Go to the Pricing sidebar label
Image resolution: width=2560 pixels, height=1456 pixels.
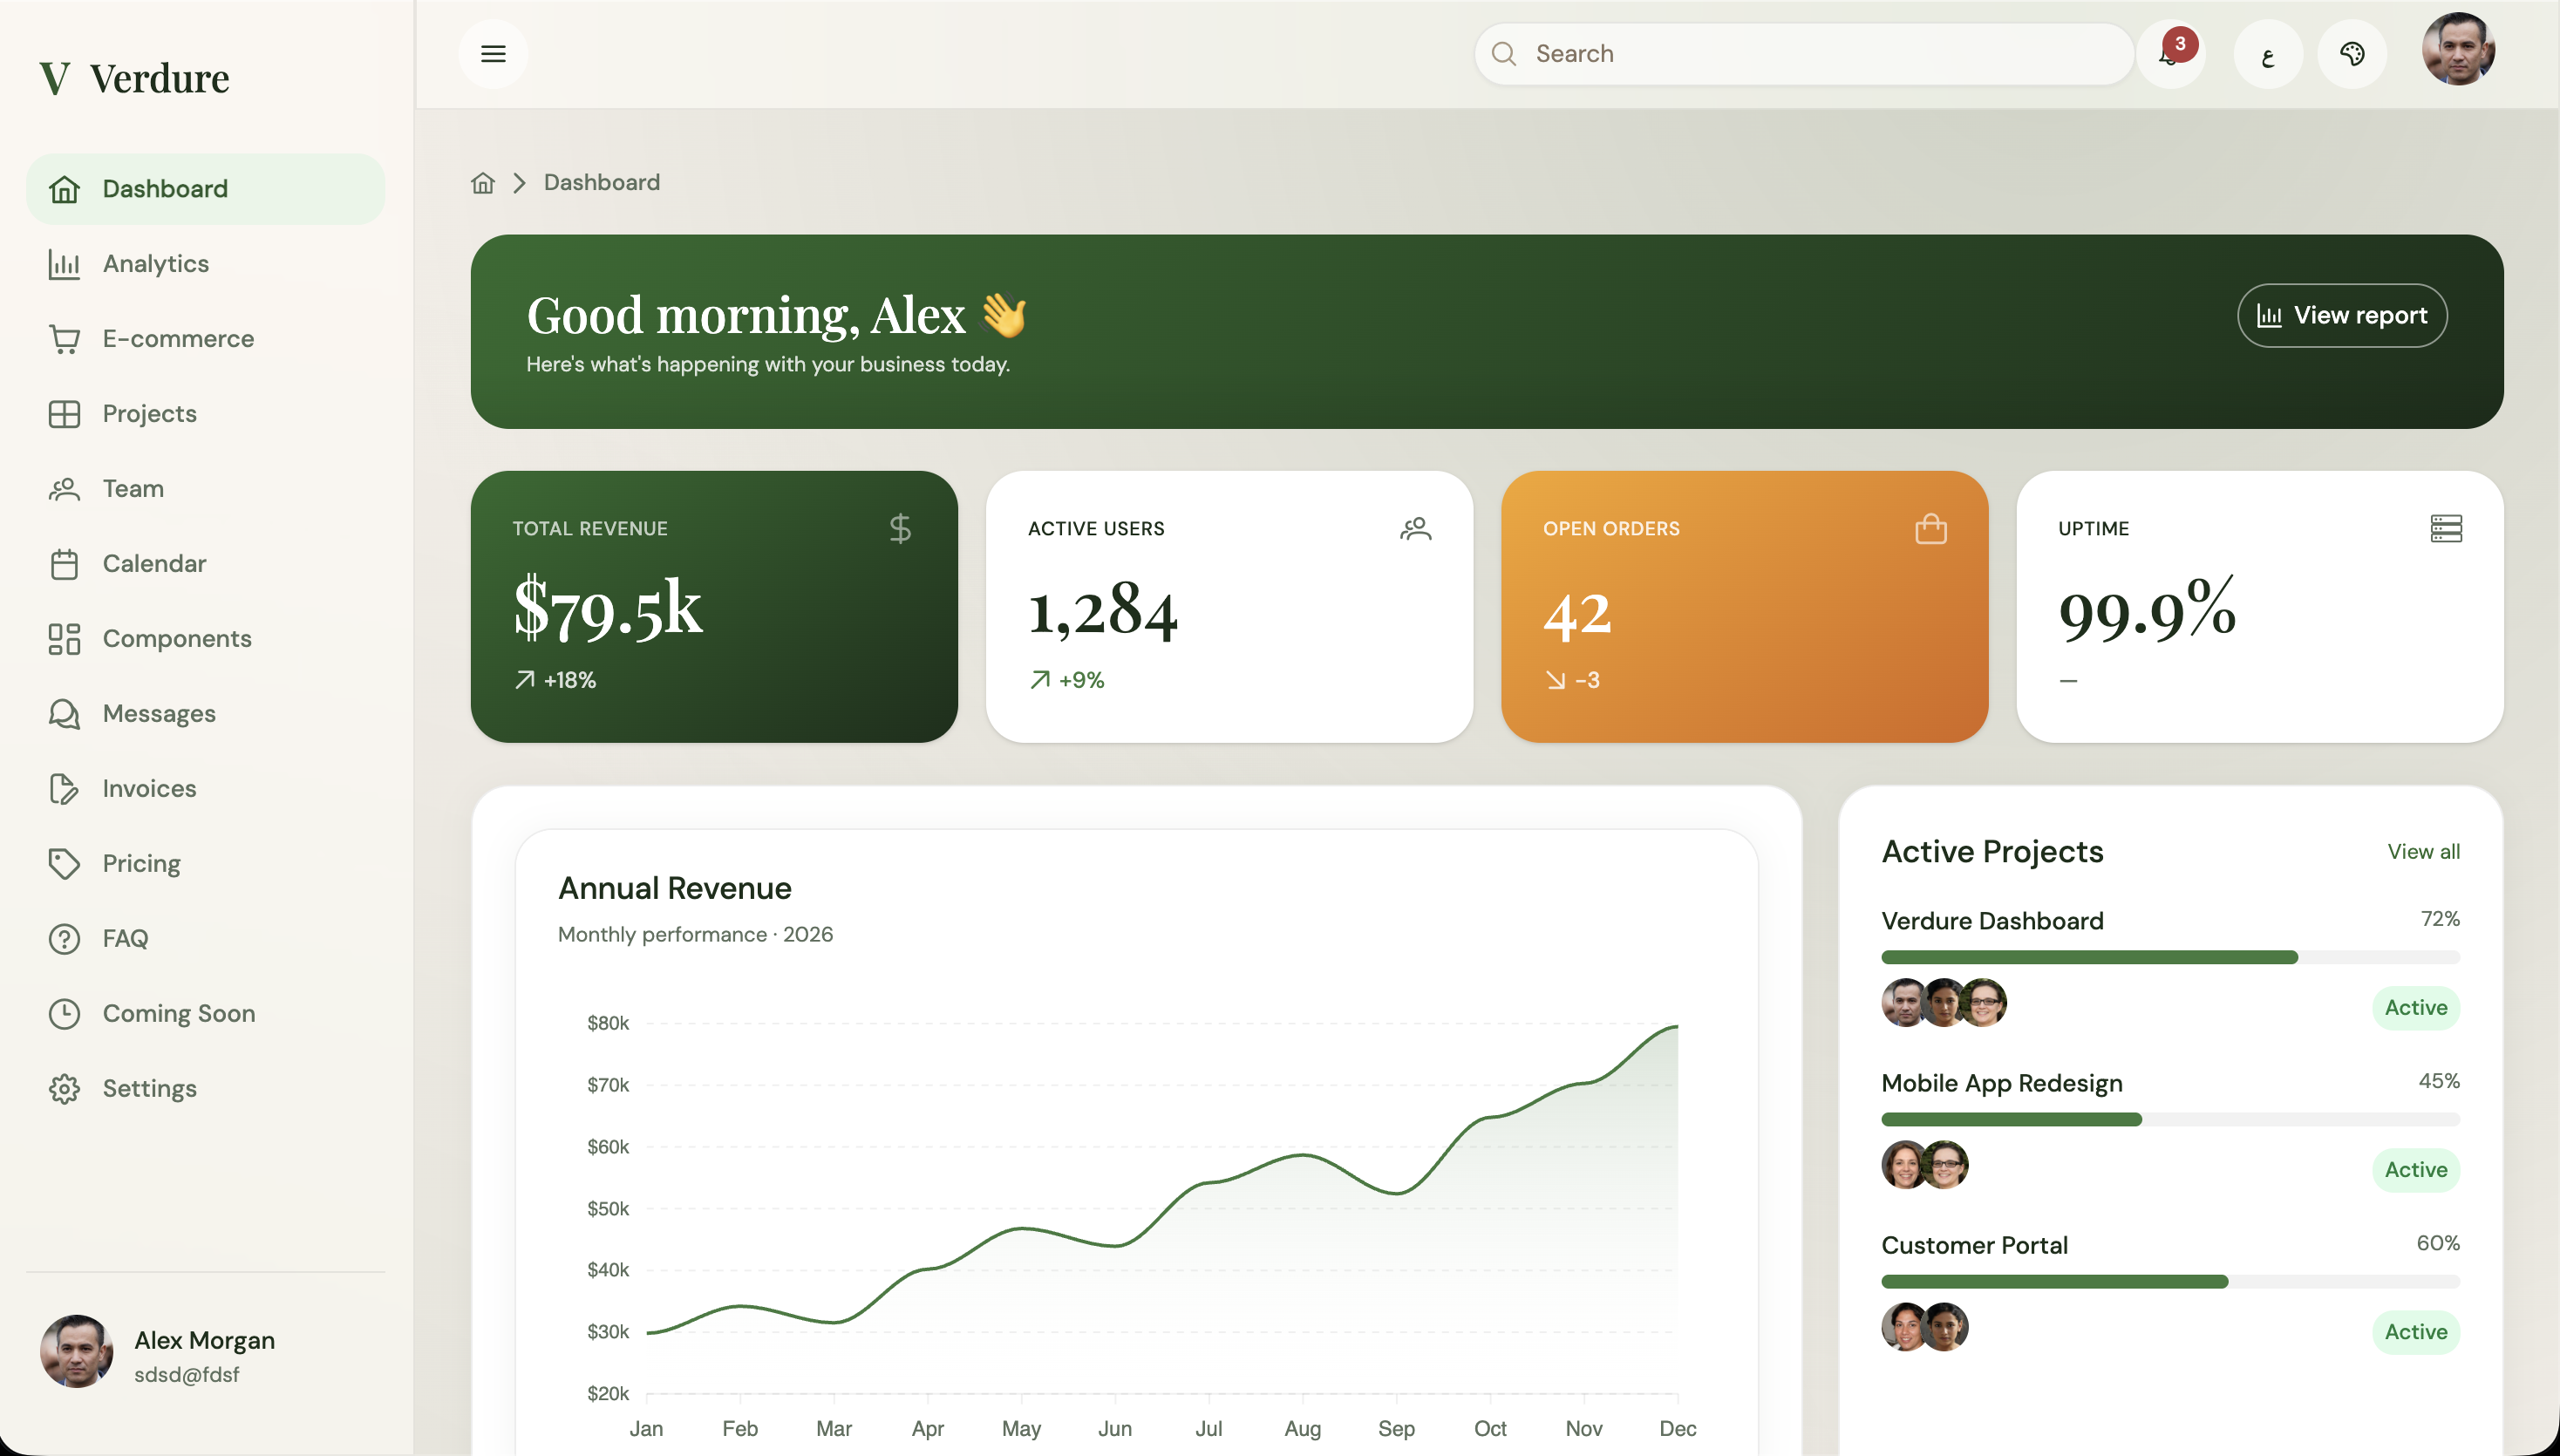tap(141, 864)
